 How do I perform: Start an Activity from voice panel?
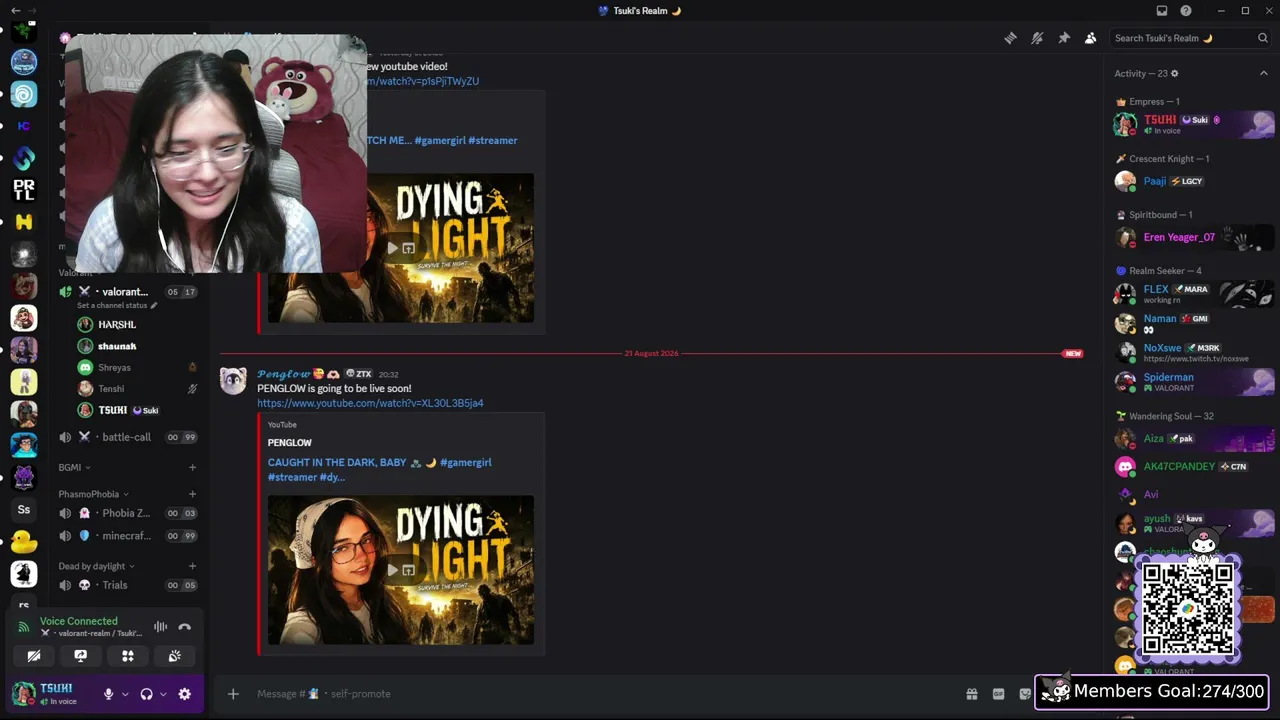[x=128, y=656]
